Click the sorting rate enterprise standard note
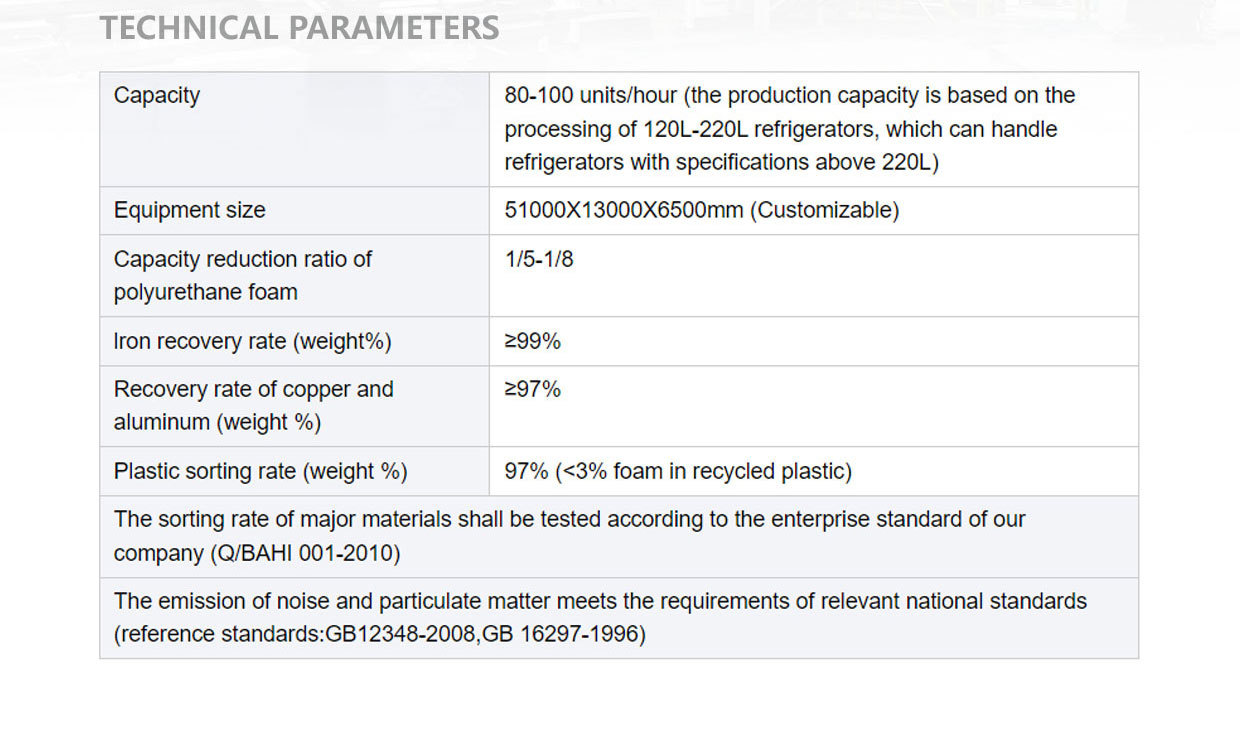This screenshot has height=735, width=1240. click(570, 536)
